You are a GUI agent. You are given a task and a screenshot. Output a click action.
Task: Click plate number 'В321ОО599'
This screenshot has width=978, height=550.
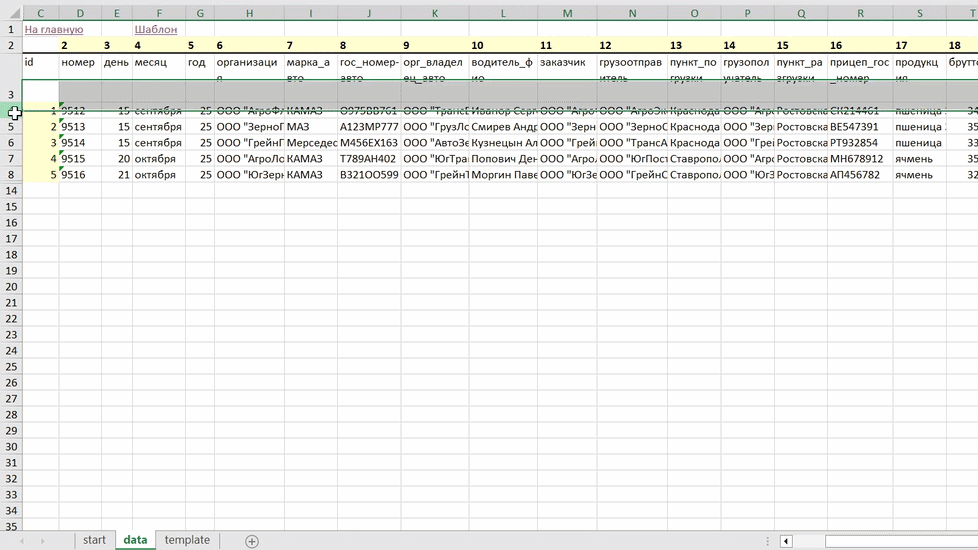[x=369, y=175]
